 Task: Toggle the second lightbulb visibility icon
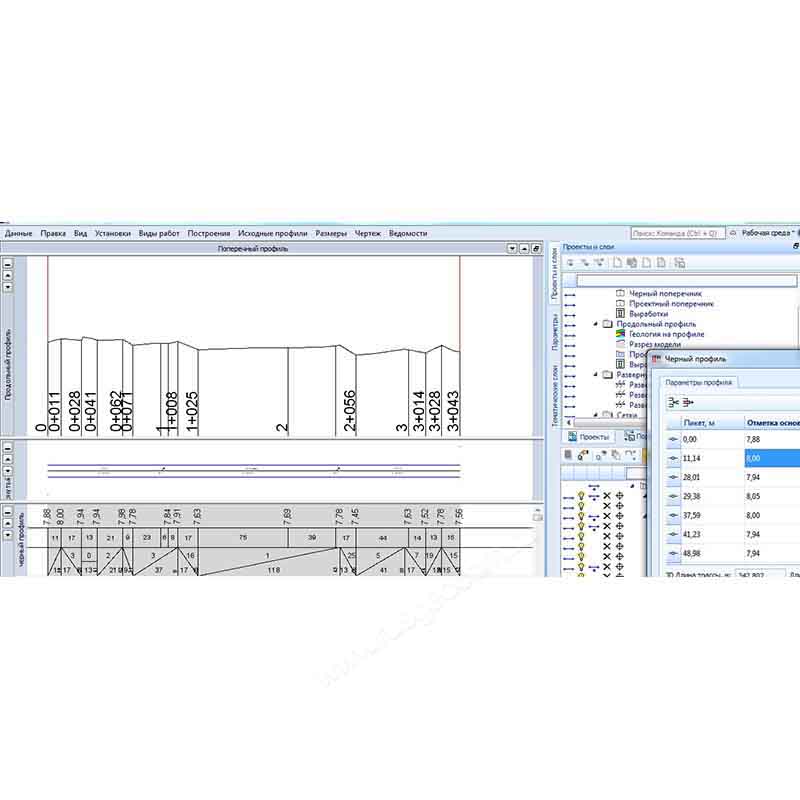pyautogui.click(x=579, y=508)
